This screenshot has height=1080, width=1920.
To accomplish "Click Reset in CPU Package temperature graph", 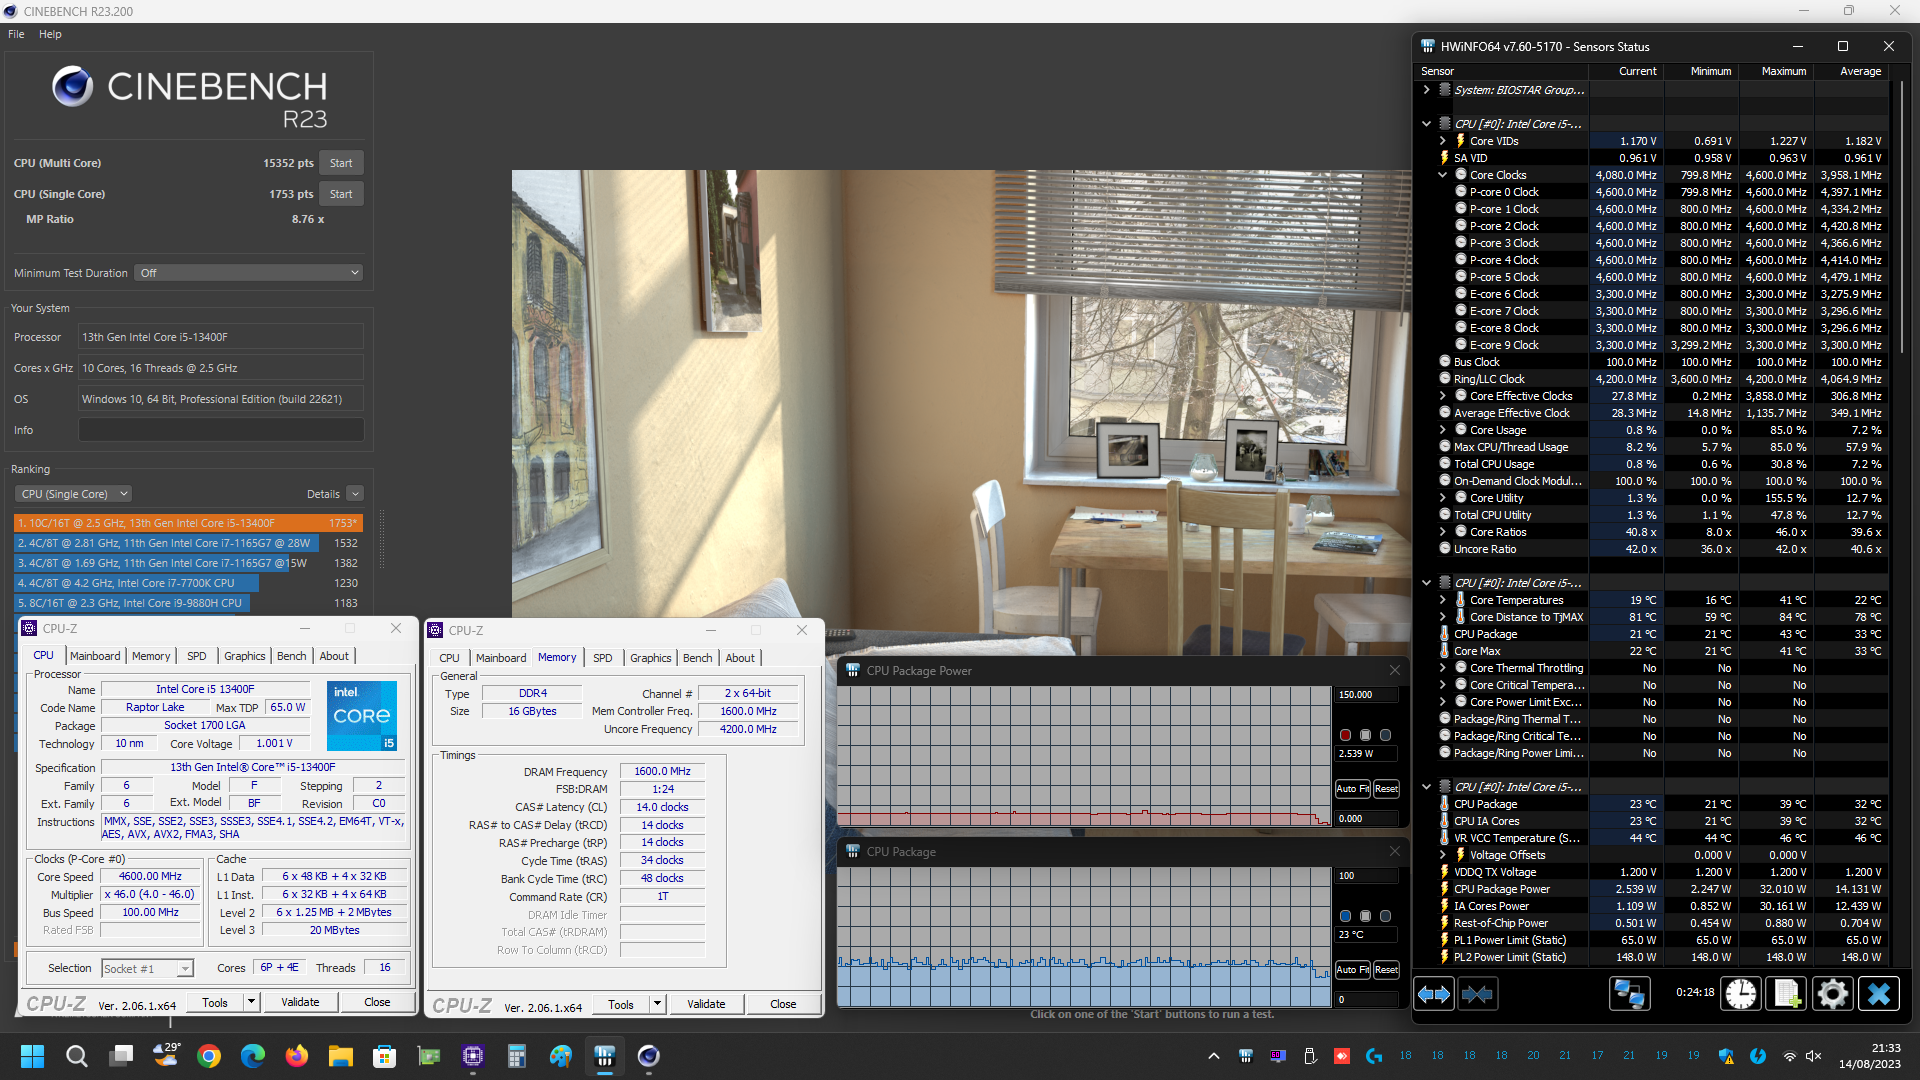I will point(1386,970).
